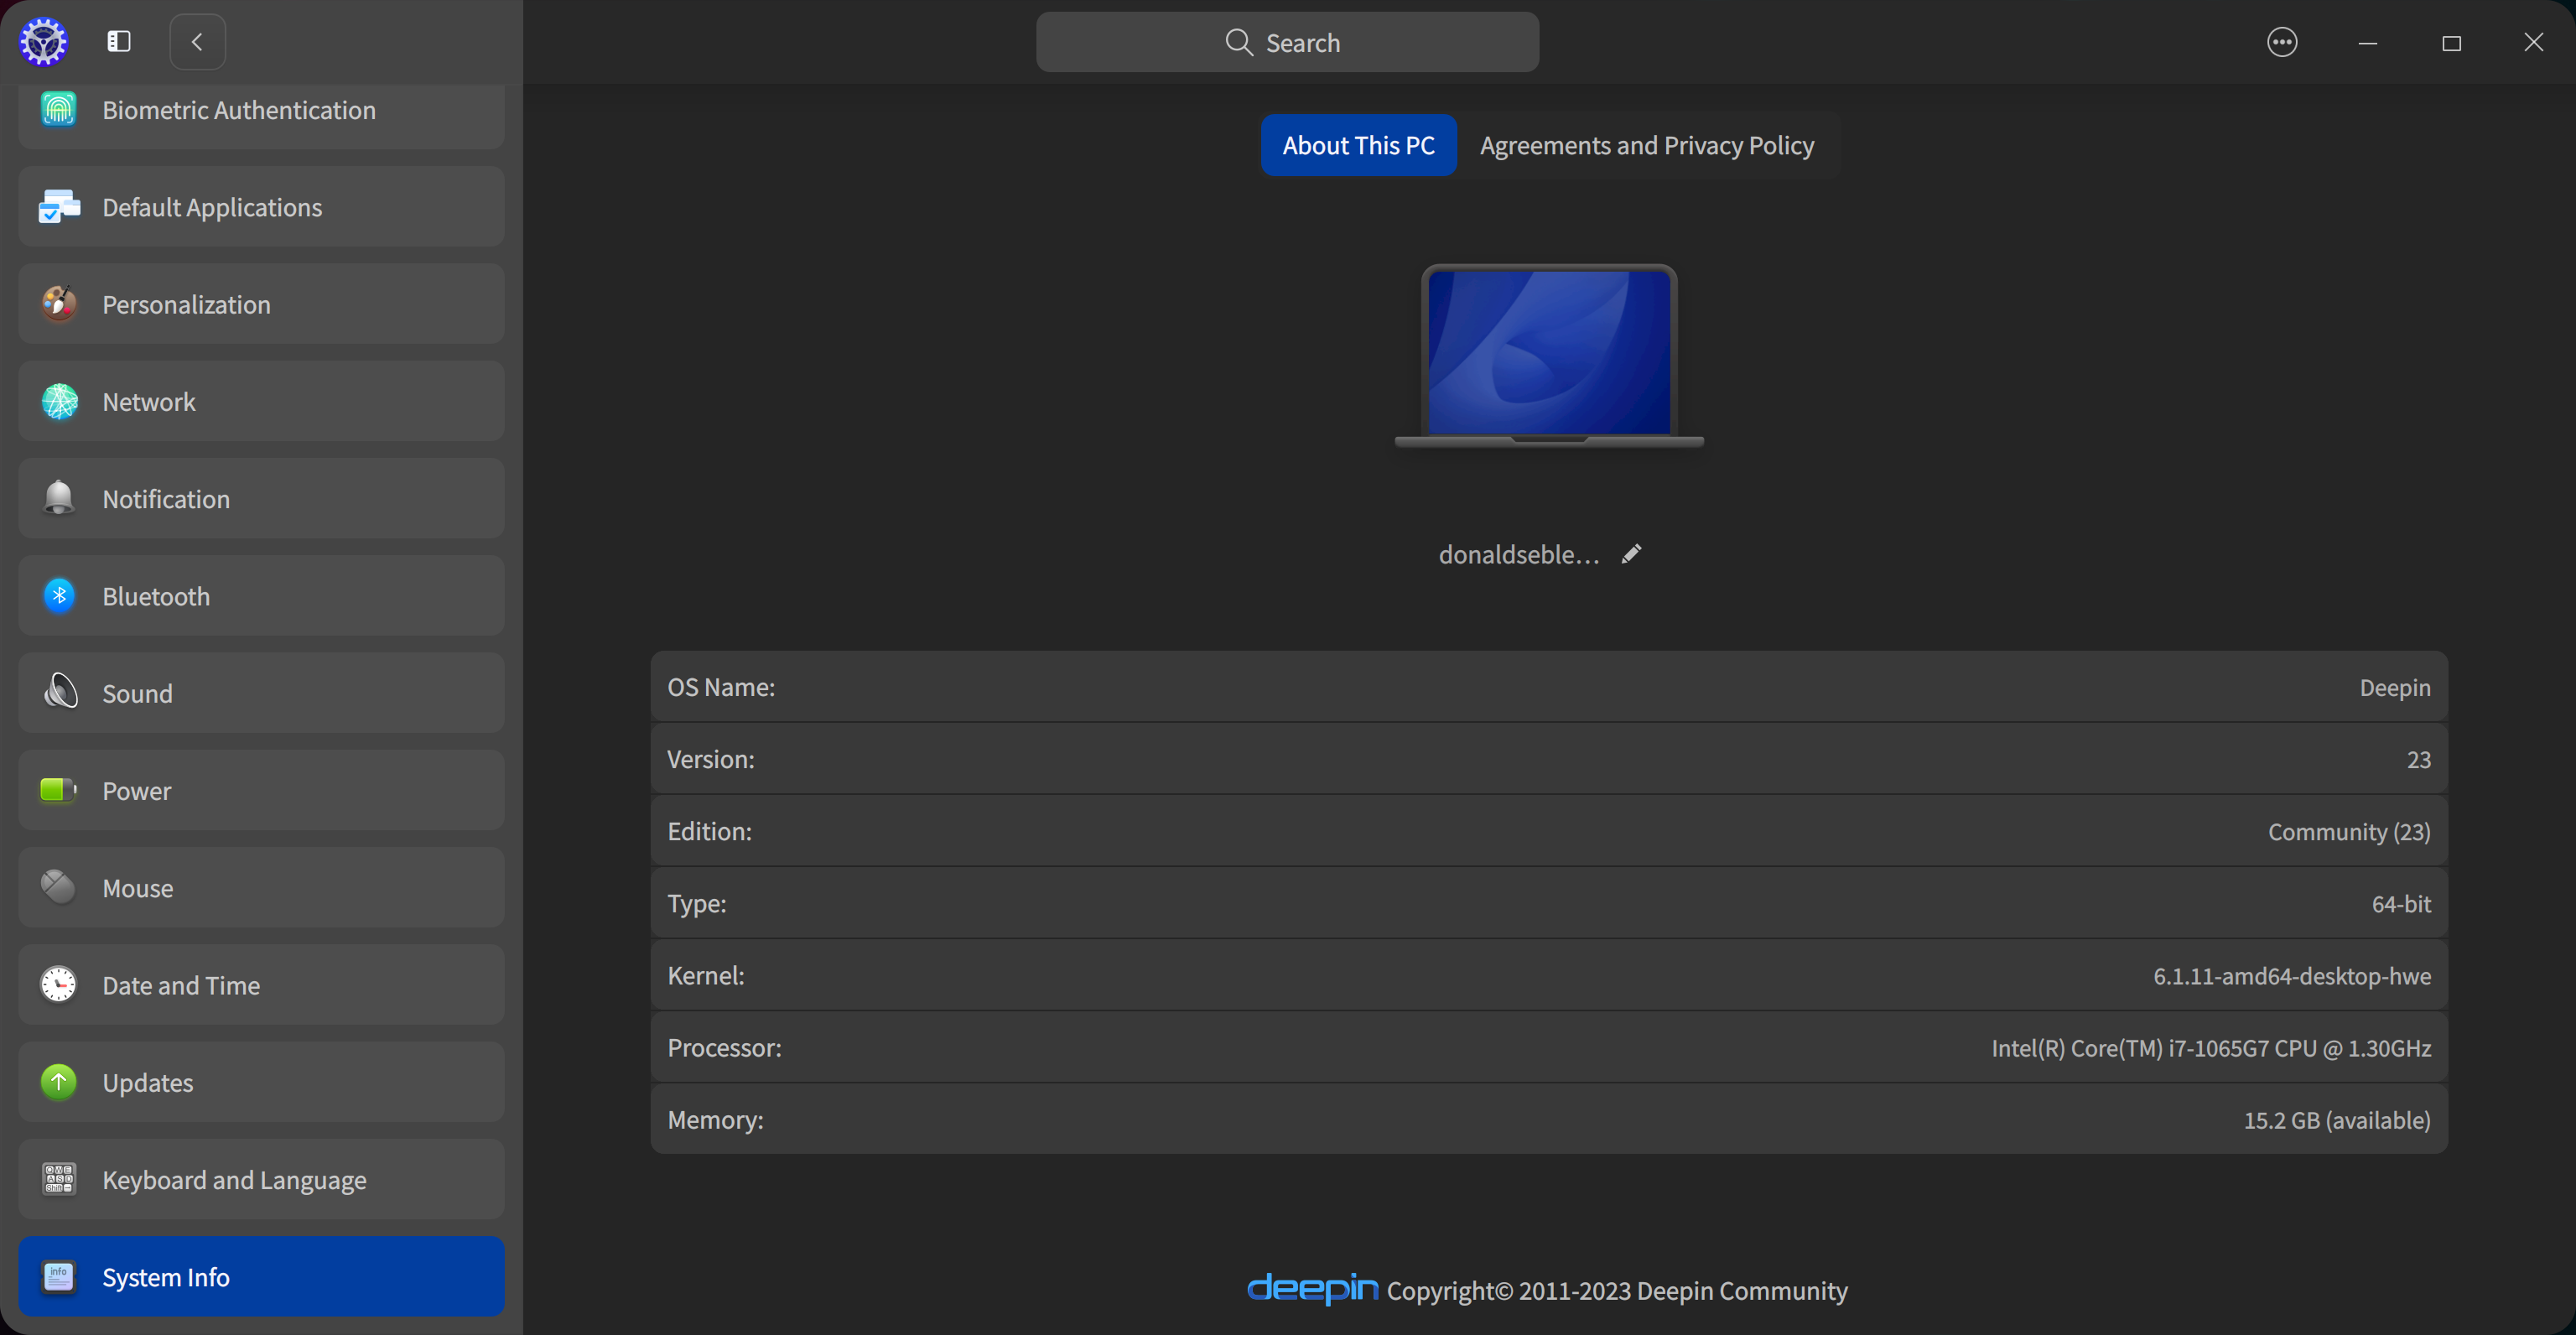
Task: Open the more options menu
Action: point(2282,41)
